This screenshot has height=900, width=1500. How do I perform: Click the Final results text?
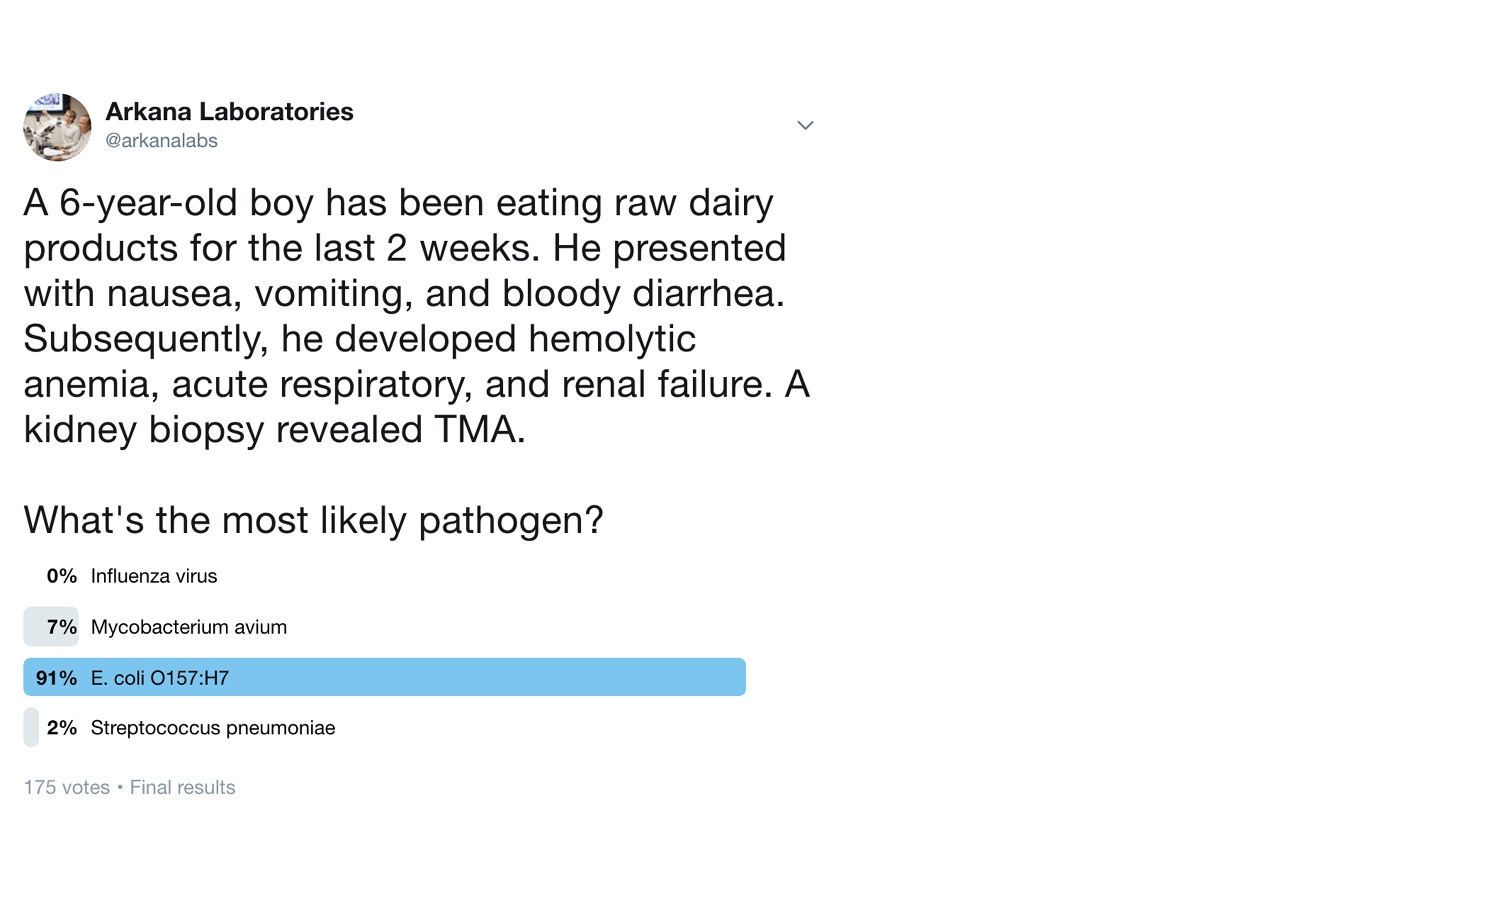(183, 787)
